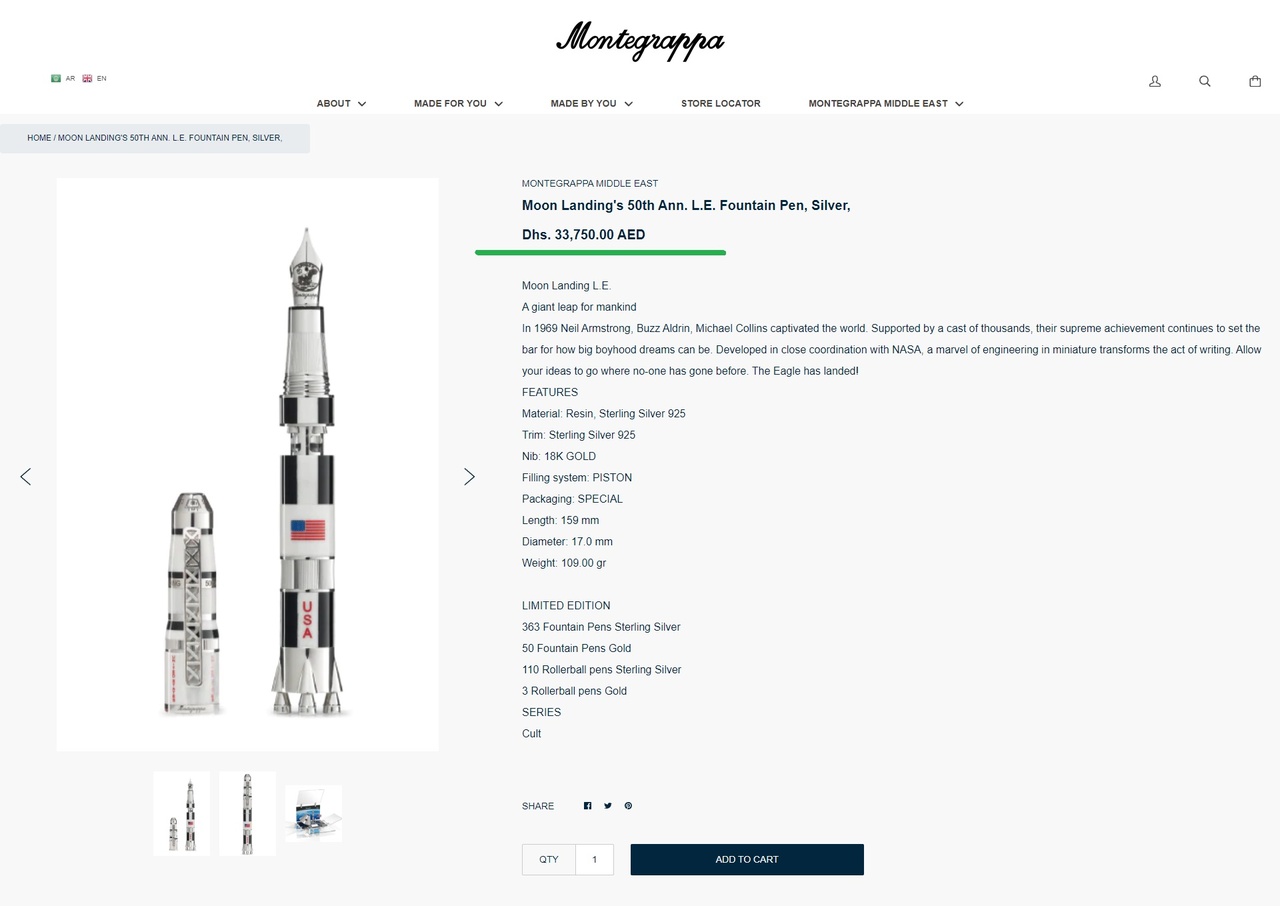Expand the Made For You menu
This screenshot has height=906, width=1280.
coord(458,103)
